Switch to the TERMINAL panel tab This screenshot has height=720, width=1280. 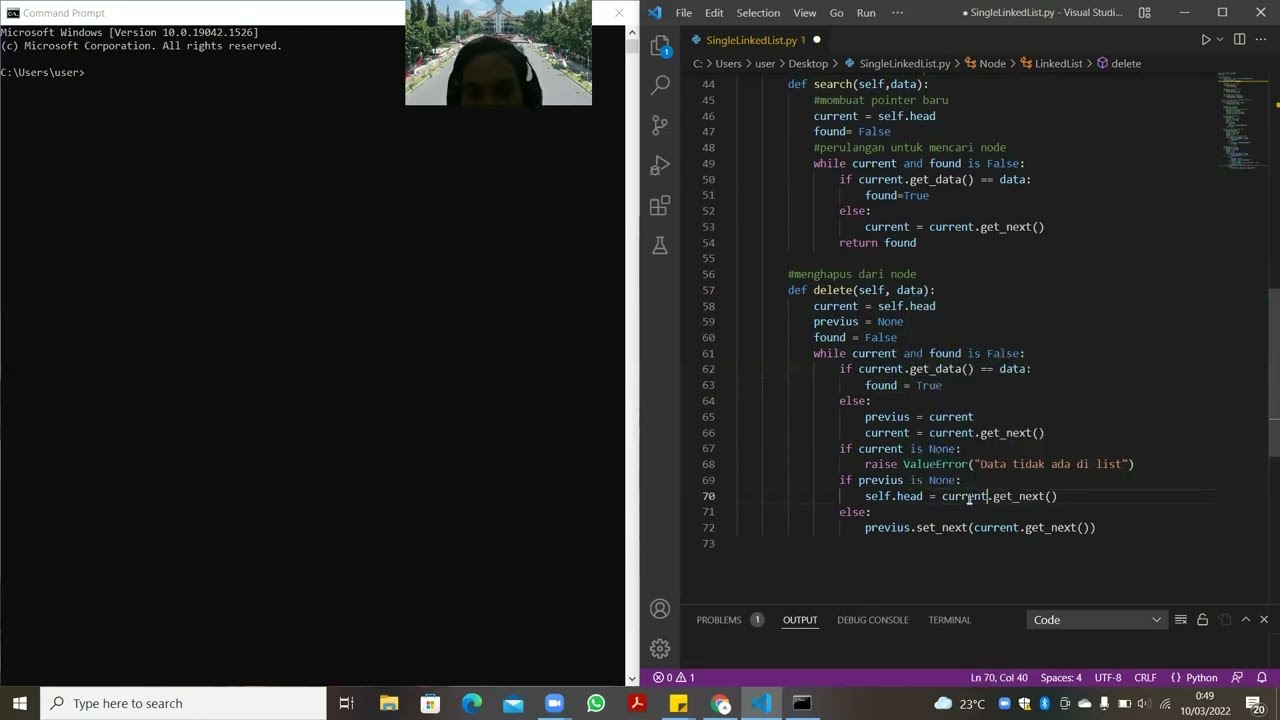(949, 620)
